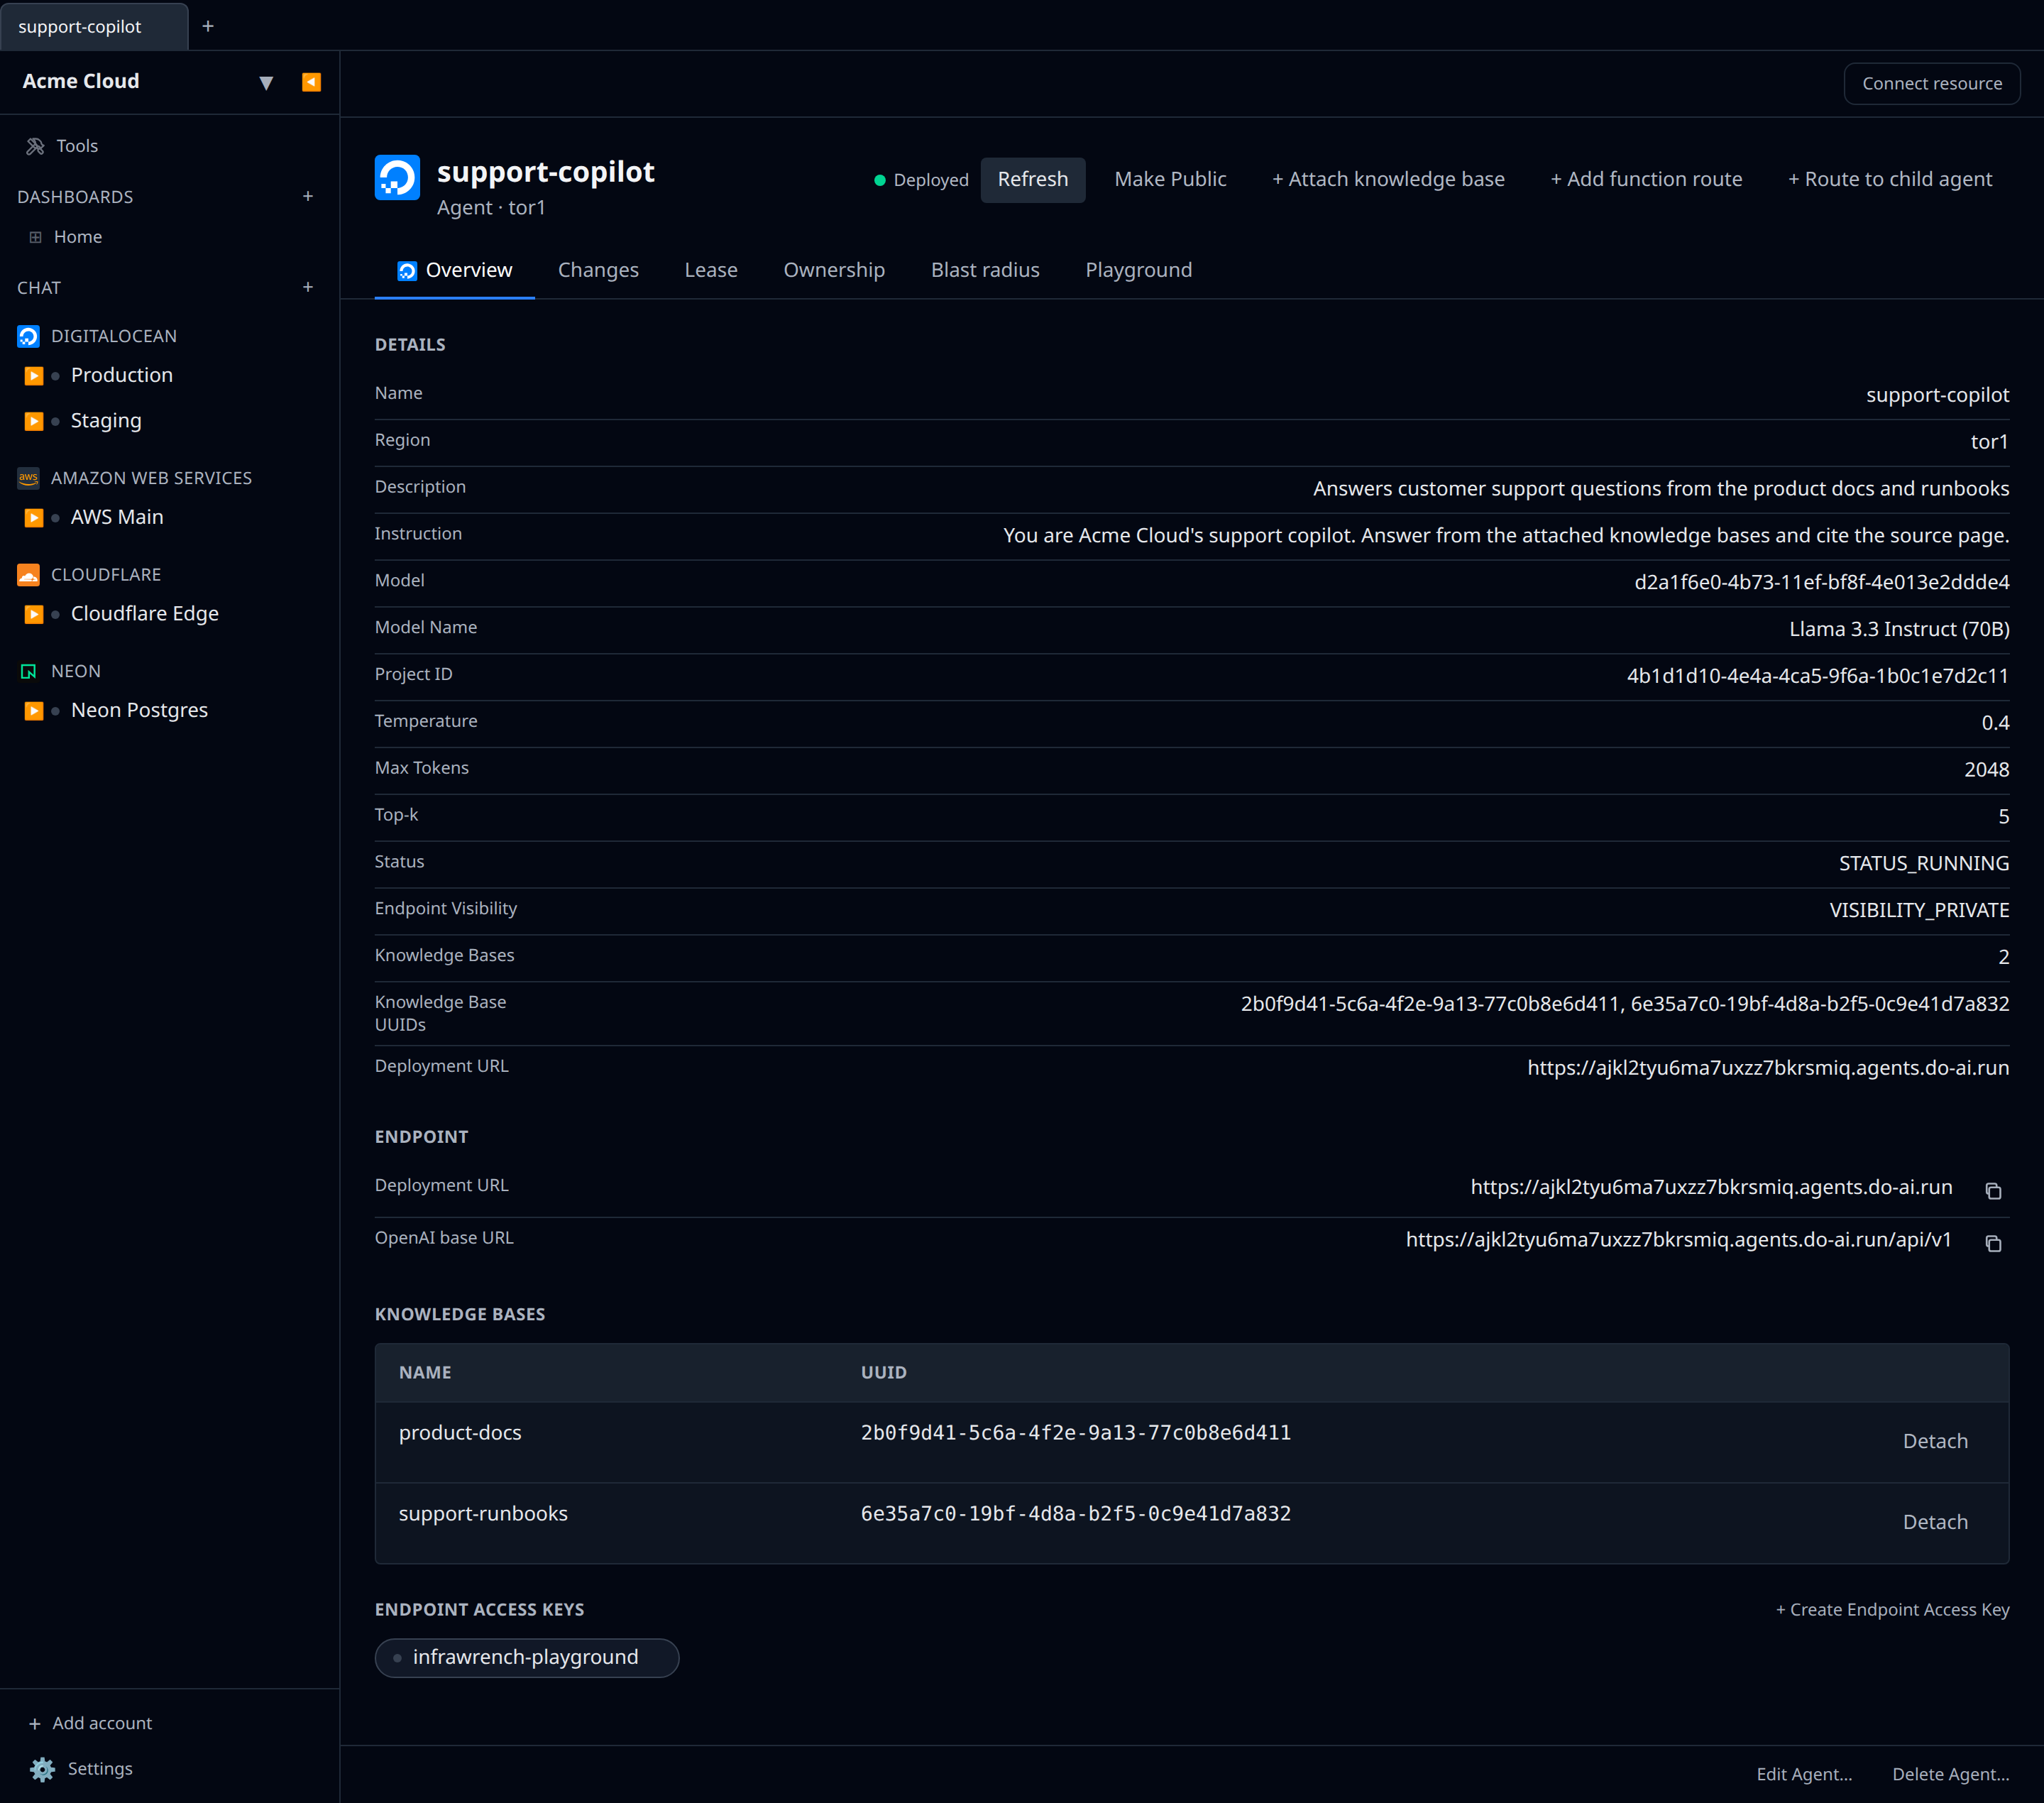This screenshot has width=2044, height=1803.
Task: Select the Staging account label
Action: [106, 421]
